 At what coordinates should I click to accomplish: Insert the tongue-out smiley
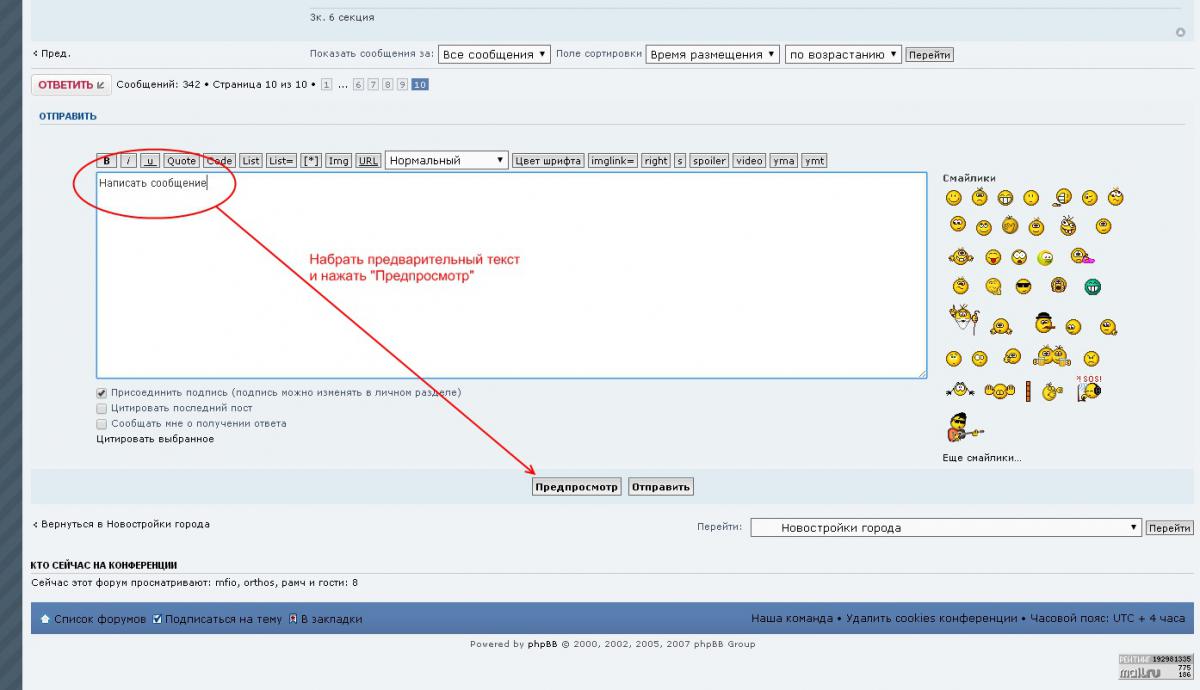pos(993,258)
